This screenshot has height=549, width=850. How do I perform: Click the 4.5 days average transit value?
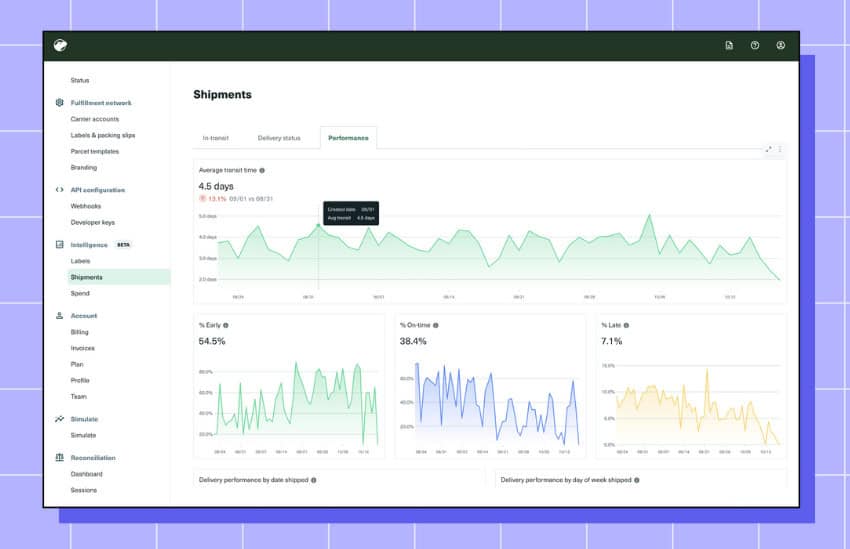click(x=216, y=186)
